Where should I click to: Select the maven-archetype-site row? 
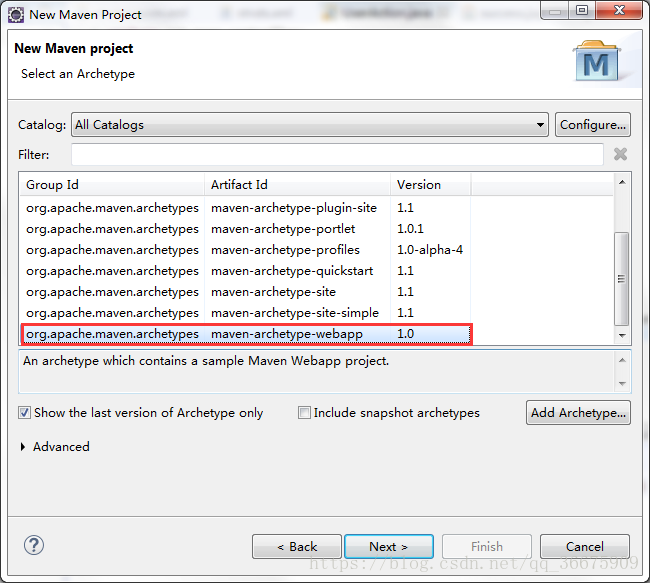246,292
